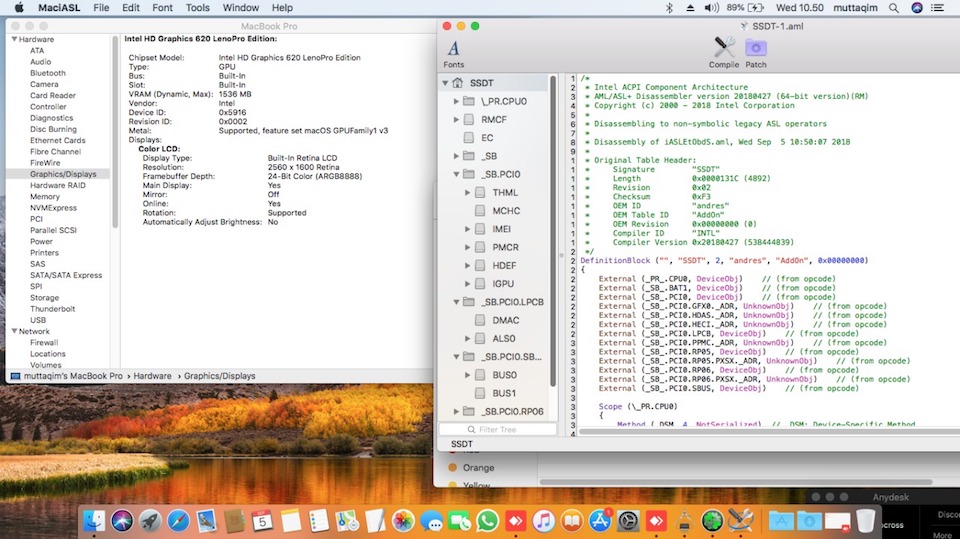This screenshot has height=539, width=960.
Task: Open the Tools menu
Action: coord(198,8)
